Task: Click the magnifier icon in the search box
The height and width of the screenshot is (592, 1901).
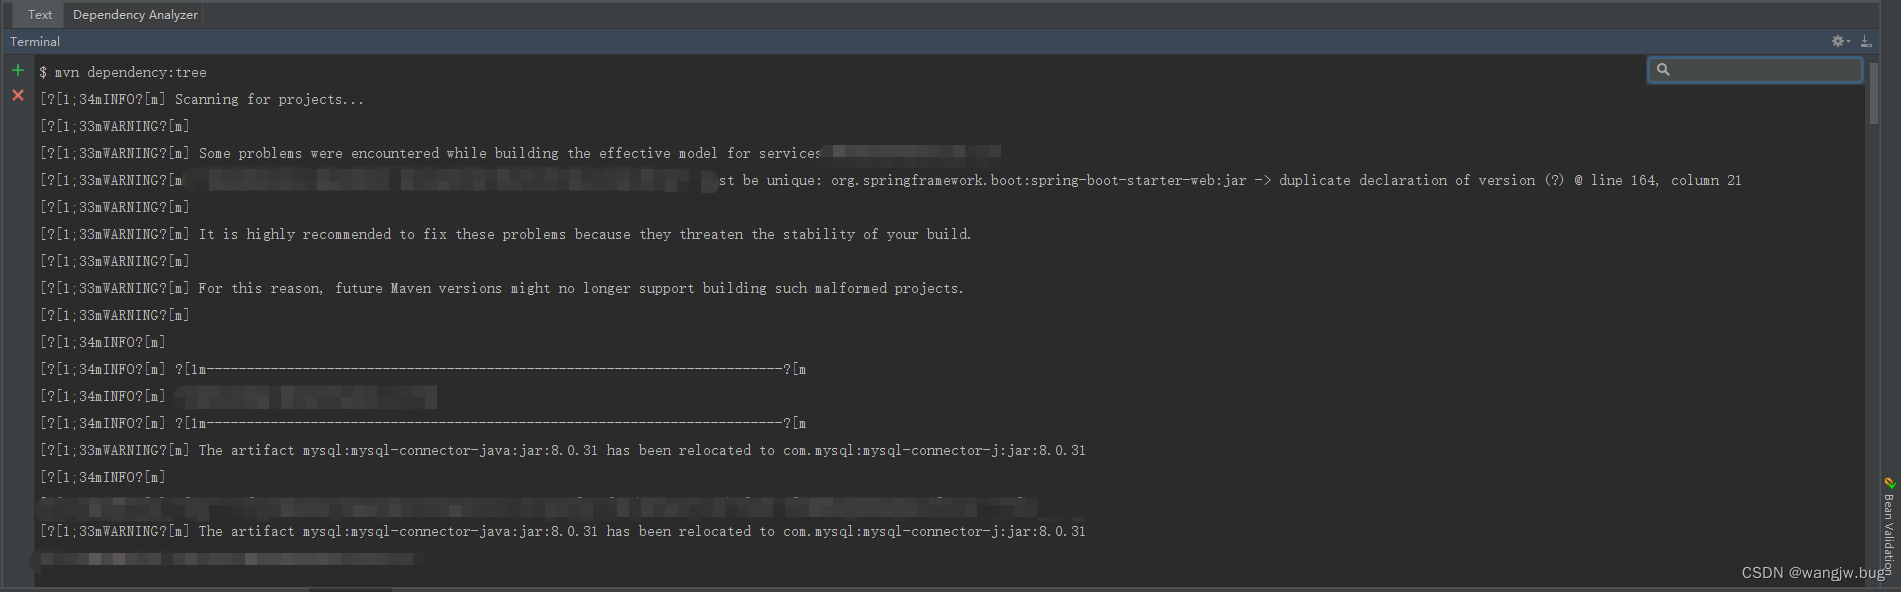Action: [1663, 69]
